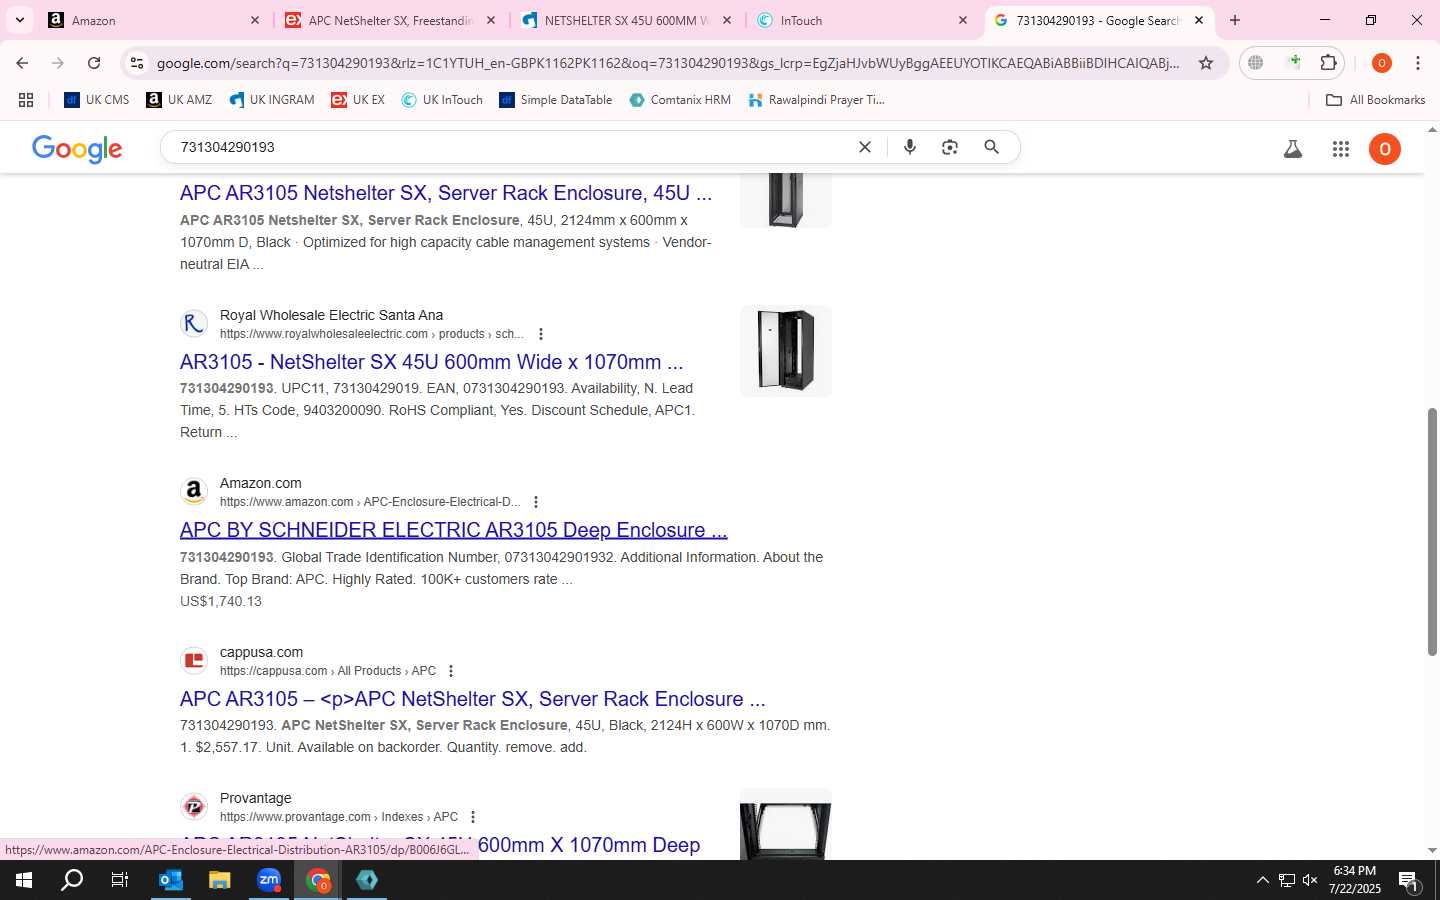Close the Amazon tab
The width and height of the screenshot is (1440, 900).
coord(254,20)
